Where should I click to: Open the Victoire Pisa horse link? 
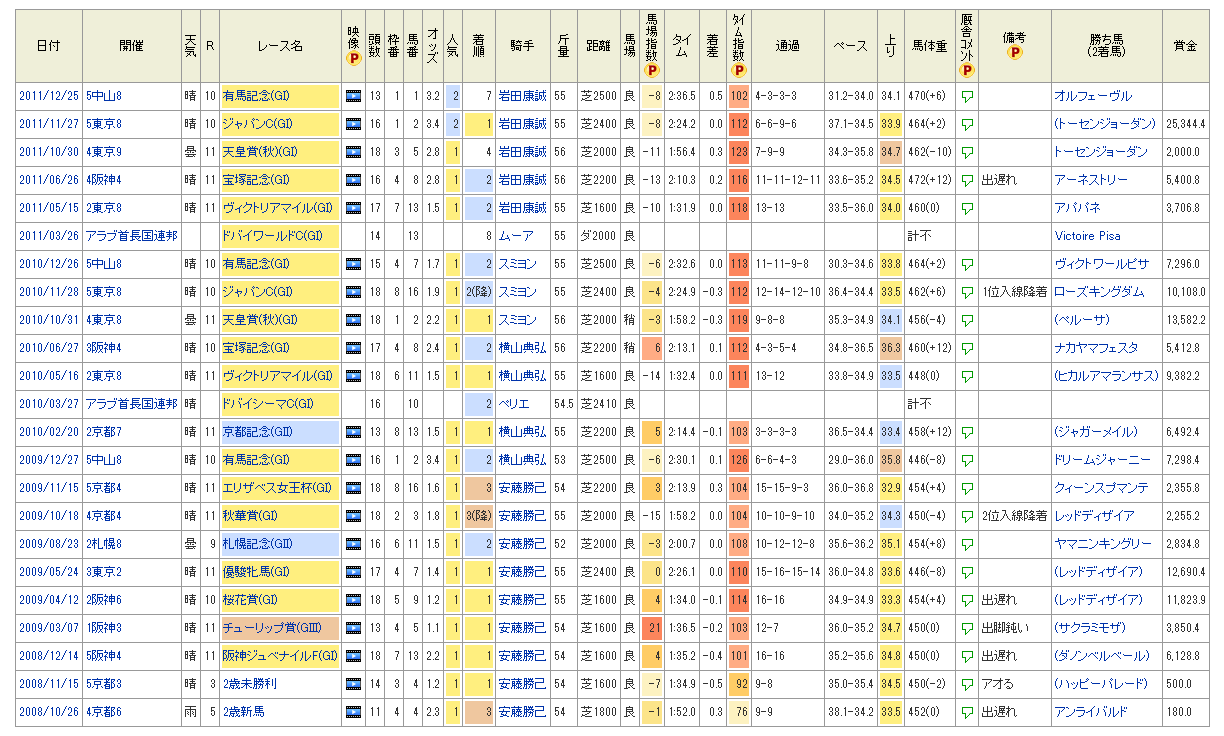click(x=1088, y=236)
